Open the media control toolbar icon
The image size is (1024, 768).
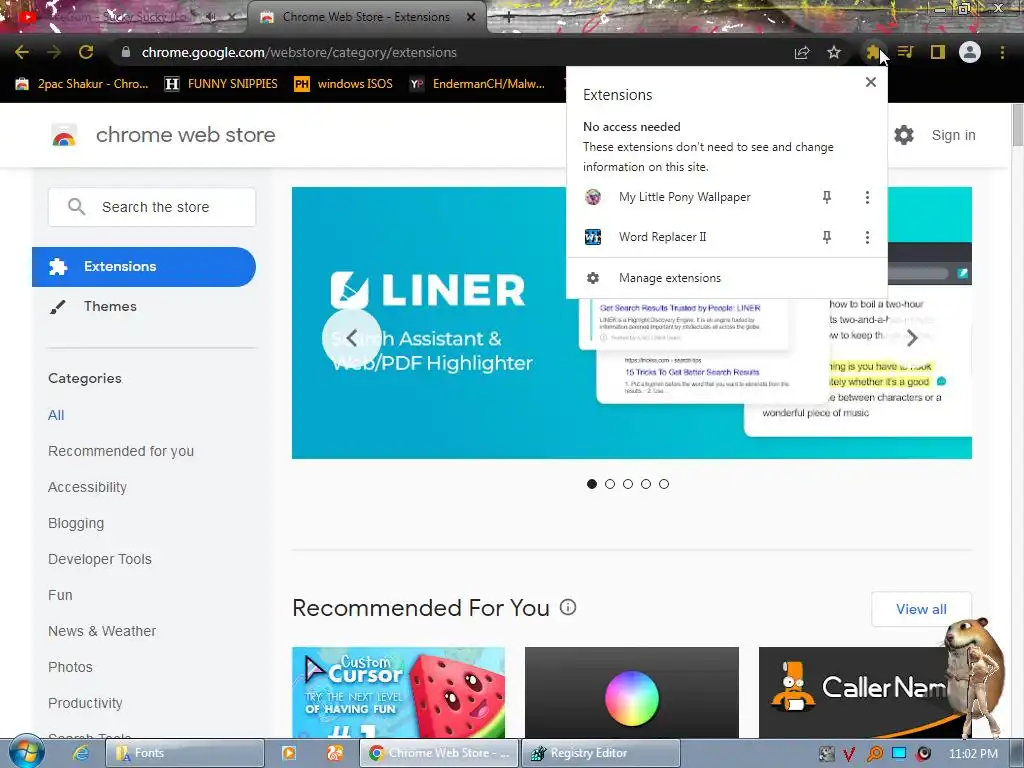[x=905, y=52]
